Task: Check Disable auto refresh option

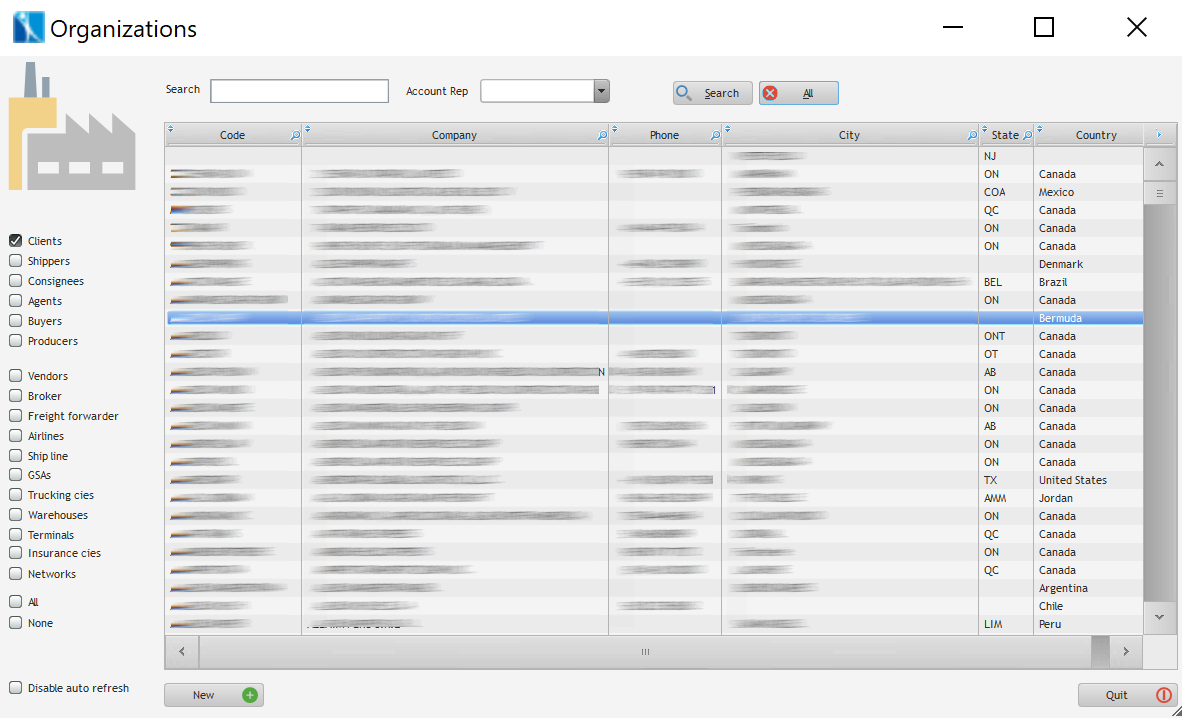Action: pos(16,688)
